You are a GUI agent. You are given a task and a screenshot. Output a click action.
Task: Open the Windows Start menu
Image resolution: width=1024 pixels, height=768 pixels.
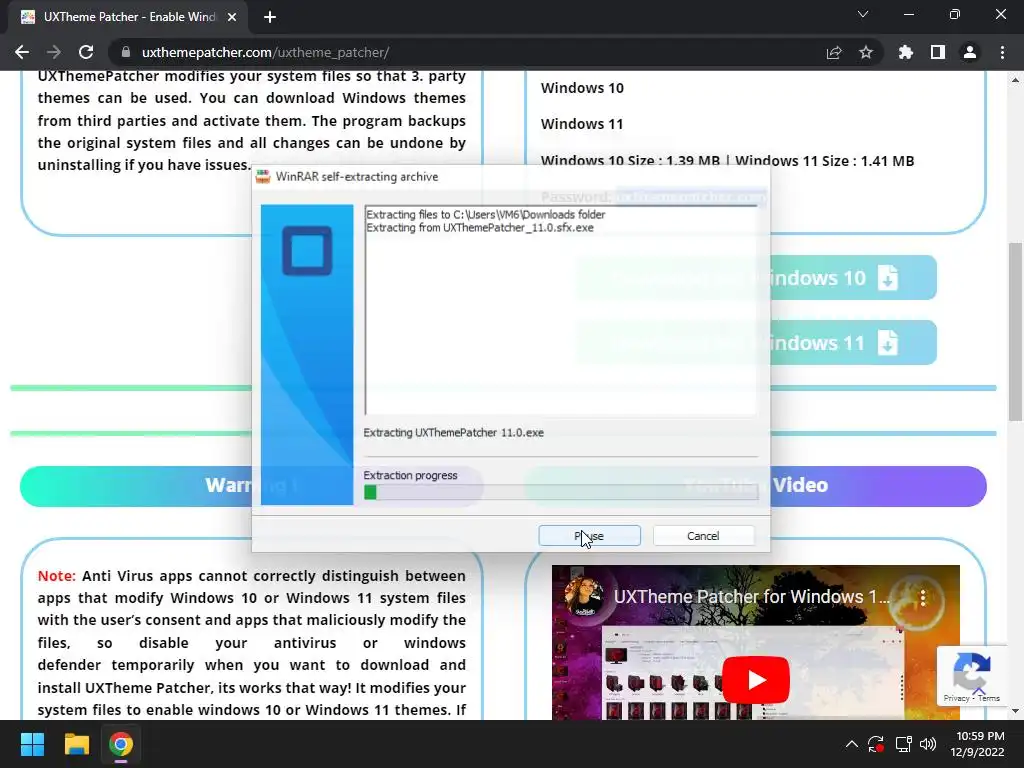tap(32, 744)
